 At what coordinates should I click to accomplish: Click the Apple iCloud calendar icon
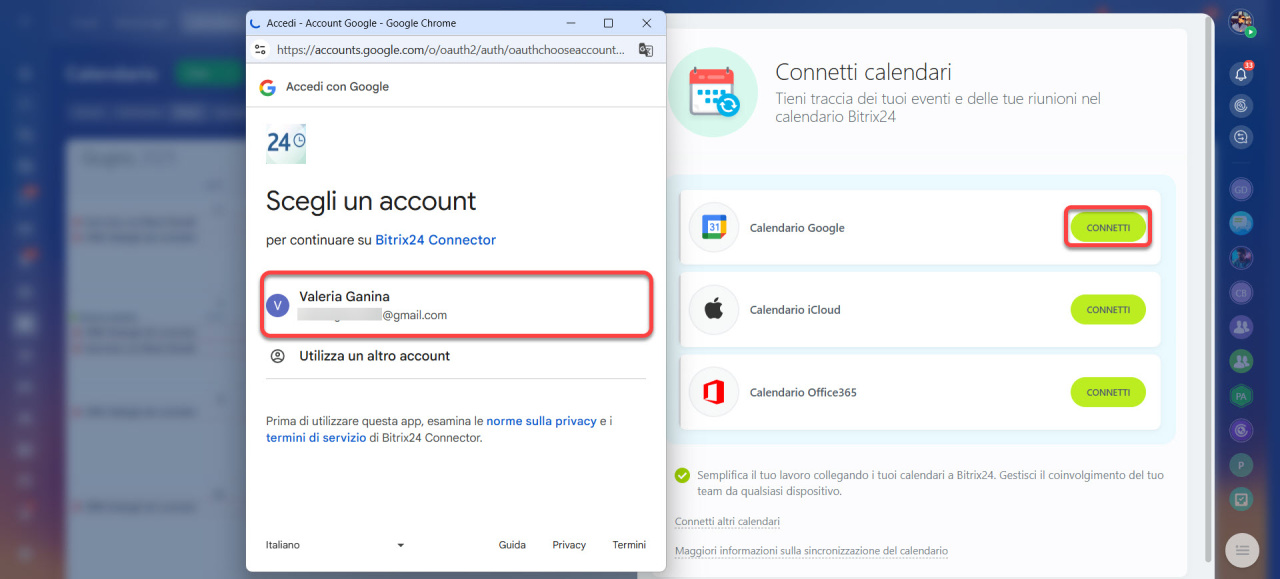coord(714,310)
